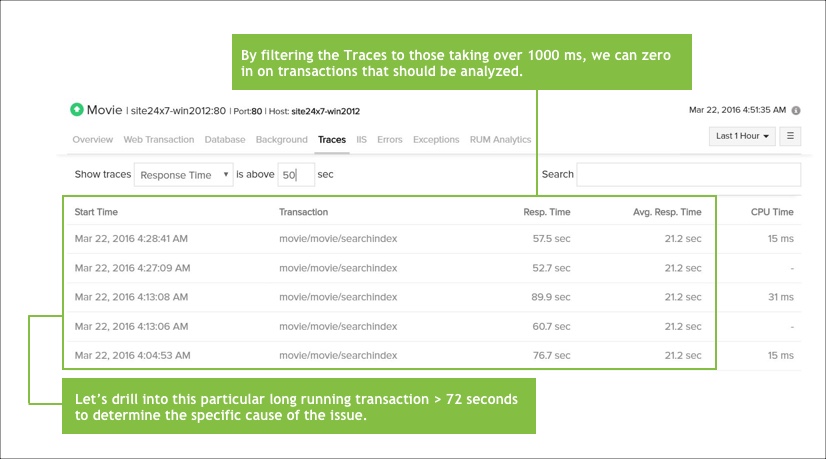
Task: Click the 76.7 sec response time cell
Action: click(x=551, y=356)
